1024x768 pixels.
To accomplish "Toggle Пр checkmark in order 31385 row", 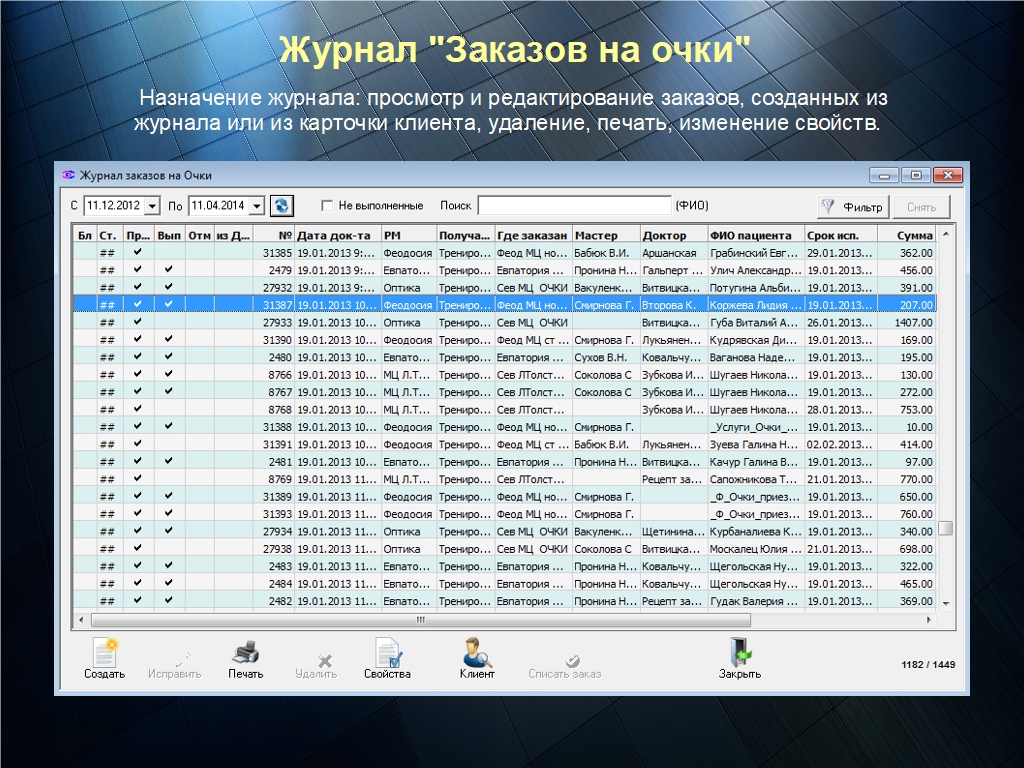I will pyautogui.click(x=137, y=253).
